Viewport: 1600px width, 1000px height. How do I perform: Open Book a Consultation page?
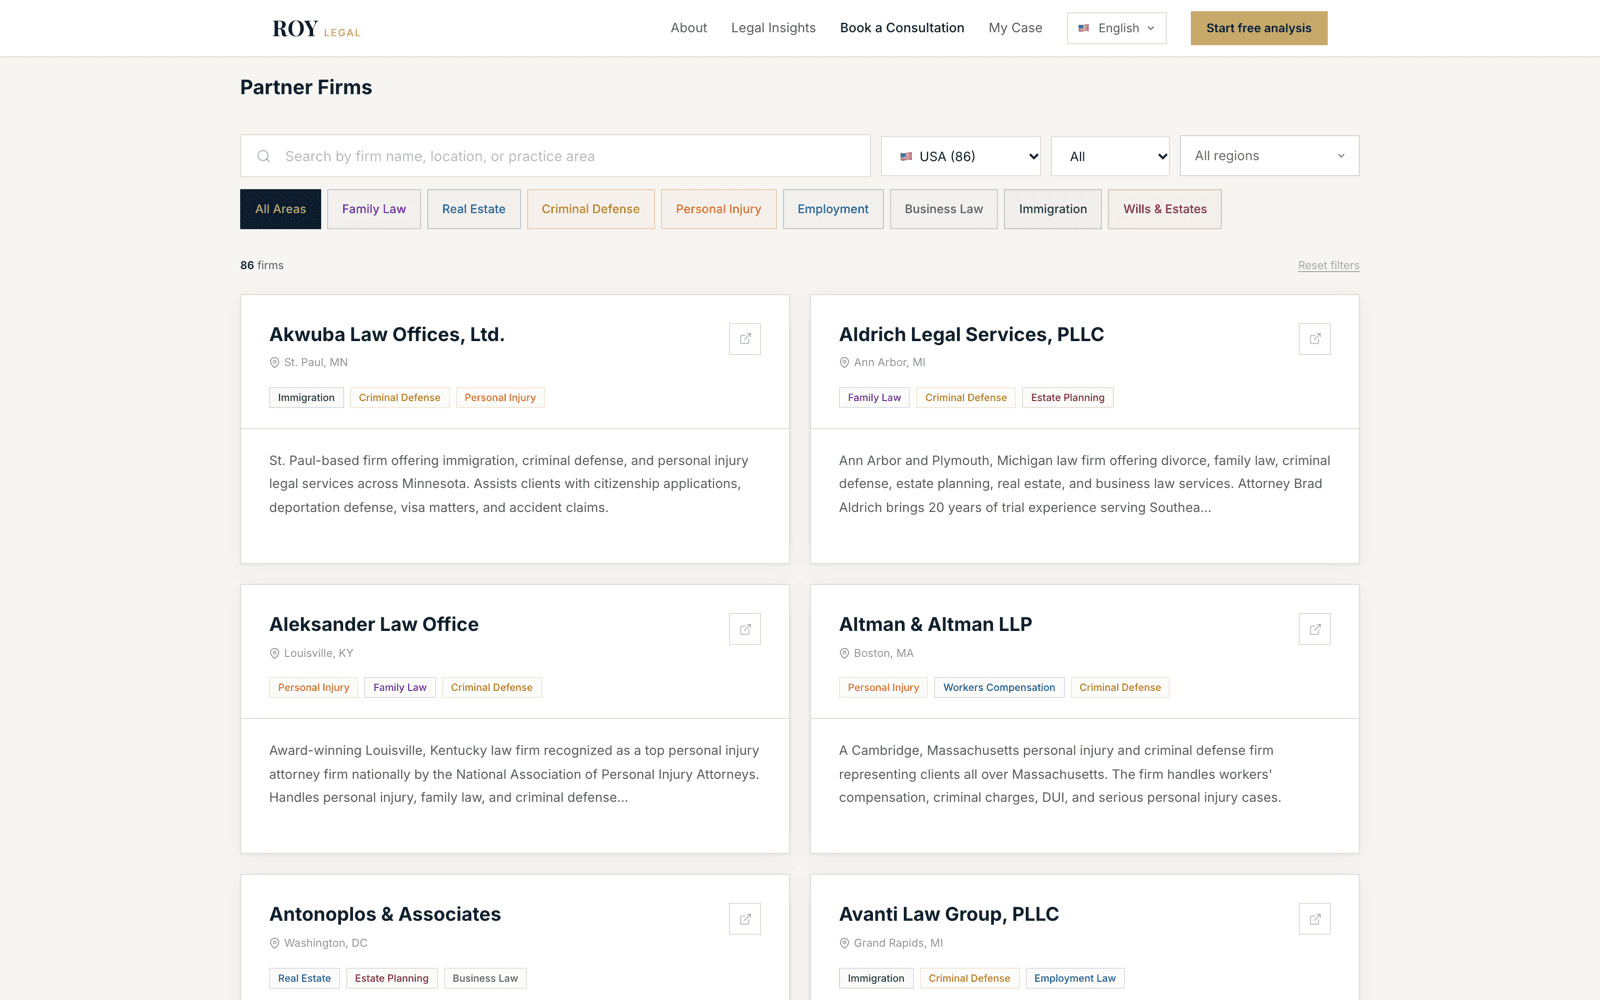tap(902, 28)
